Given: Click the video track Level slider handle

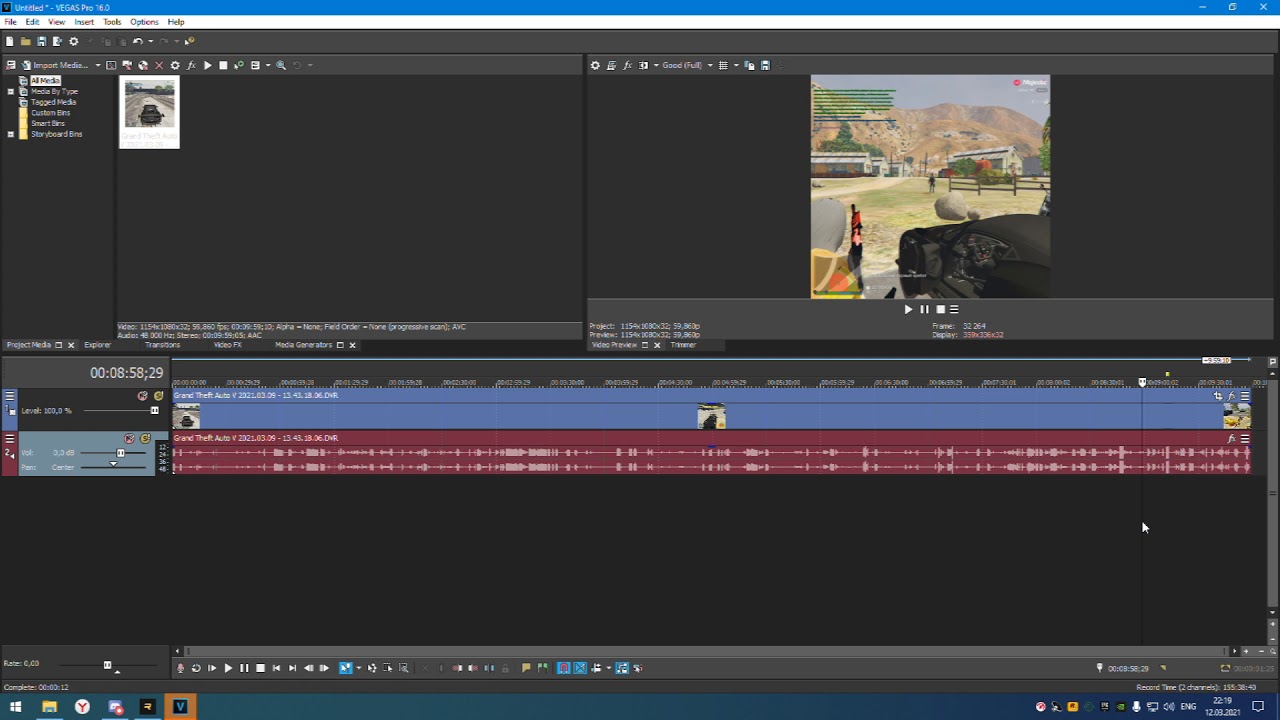Looking at the screenshot, I should tap(155, 410).
